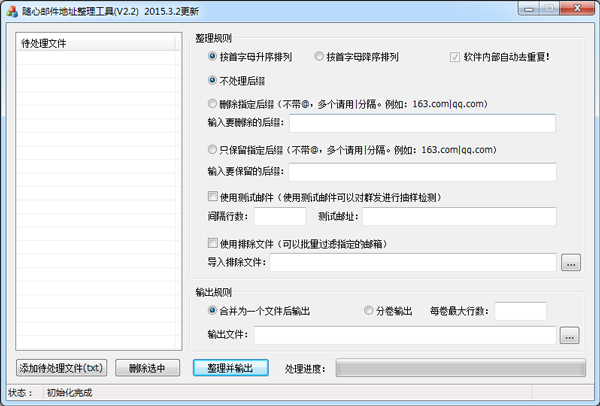Select 只保留指定后缀 radio option
Viewport: 600px width, 406px height.
point(213,149)
